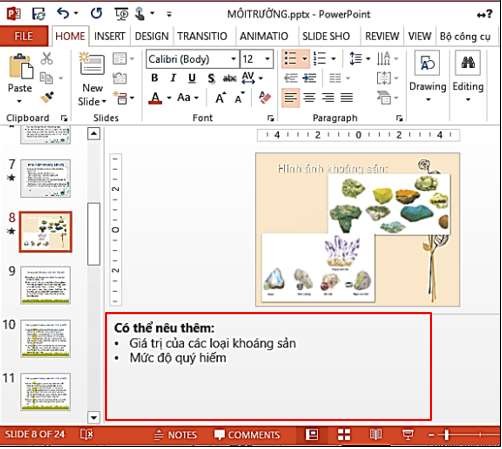Decrease list indent level

pos(291,78)
